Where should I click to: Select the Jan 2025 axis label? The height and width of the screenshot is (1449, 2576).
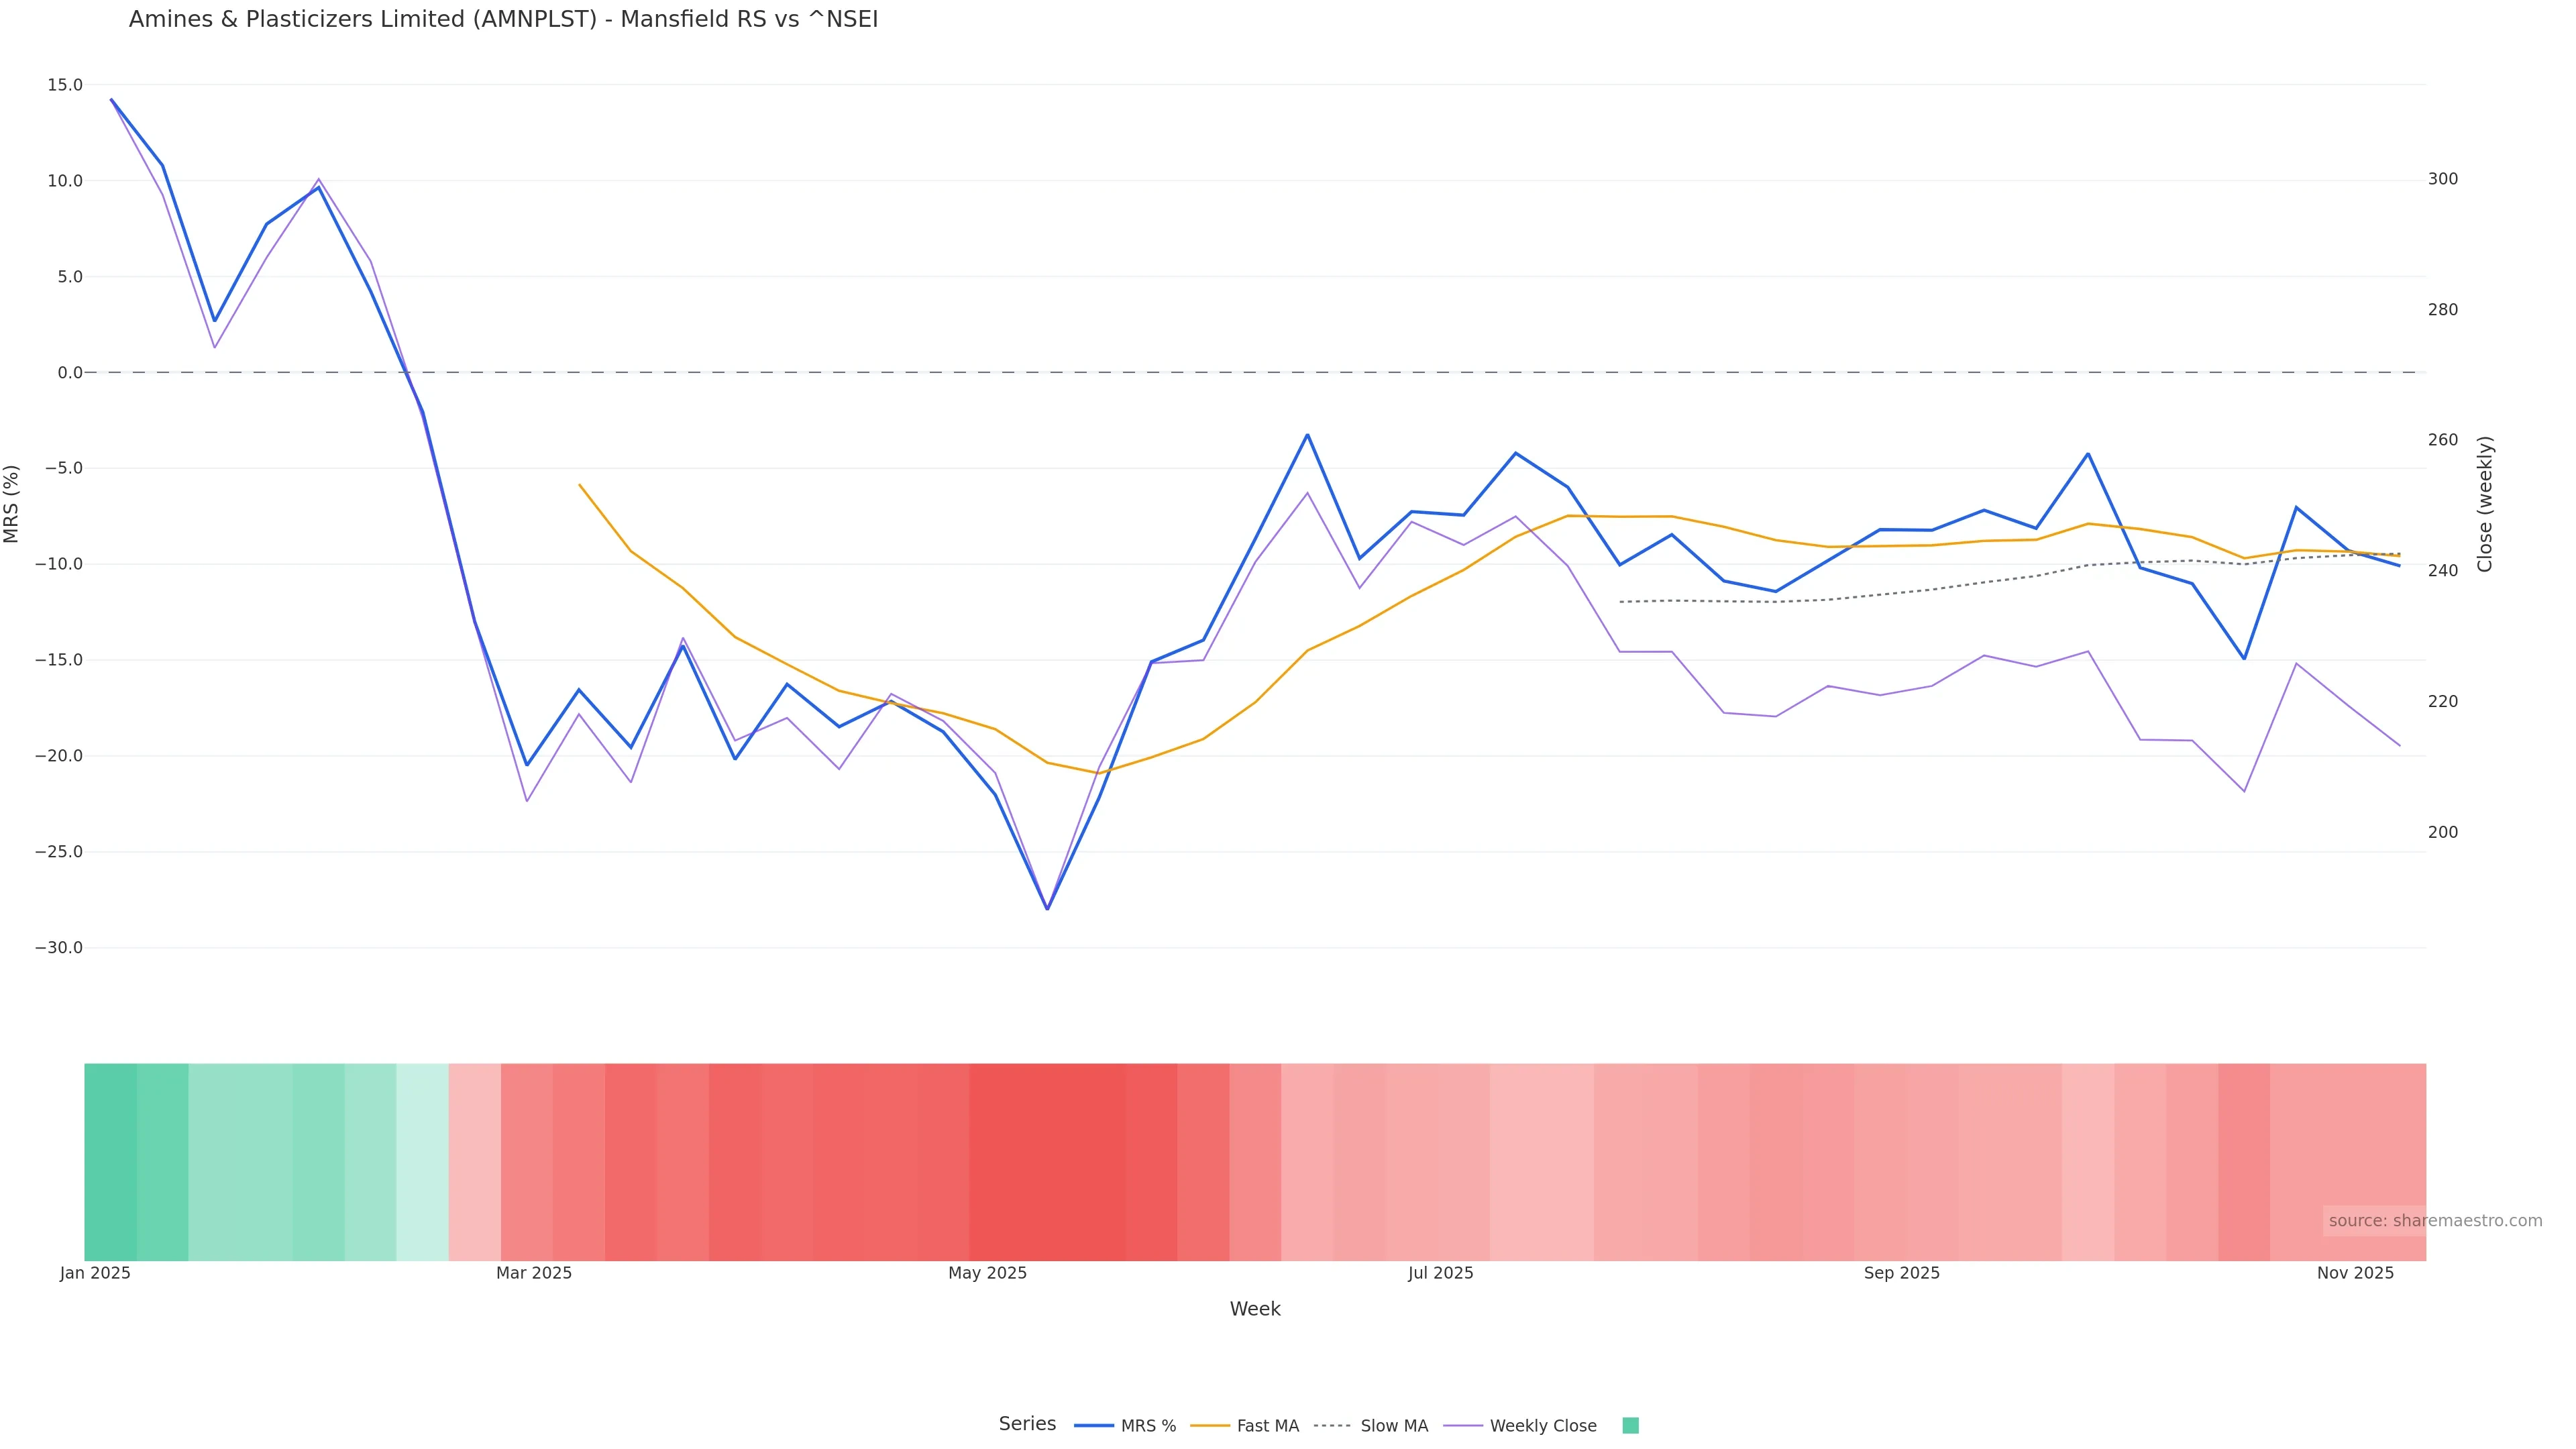click(x=95, y=1273)
